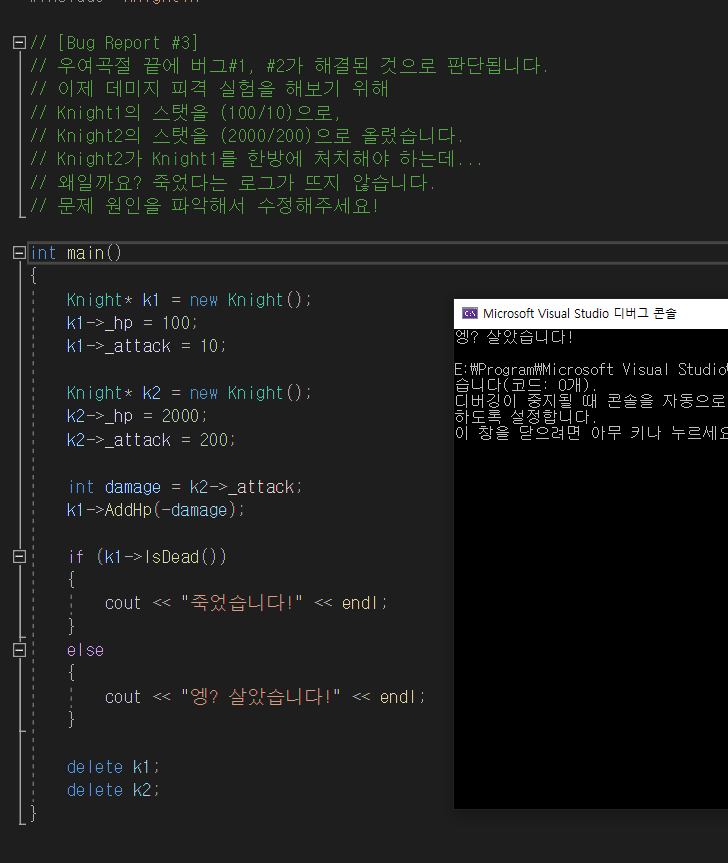The width and height of the screenshot is (728, 863).
Task: Click the 'delete k1;' line
Action: [x=113, y=767]
